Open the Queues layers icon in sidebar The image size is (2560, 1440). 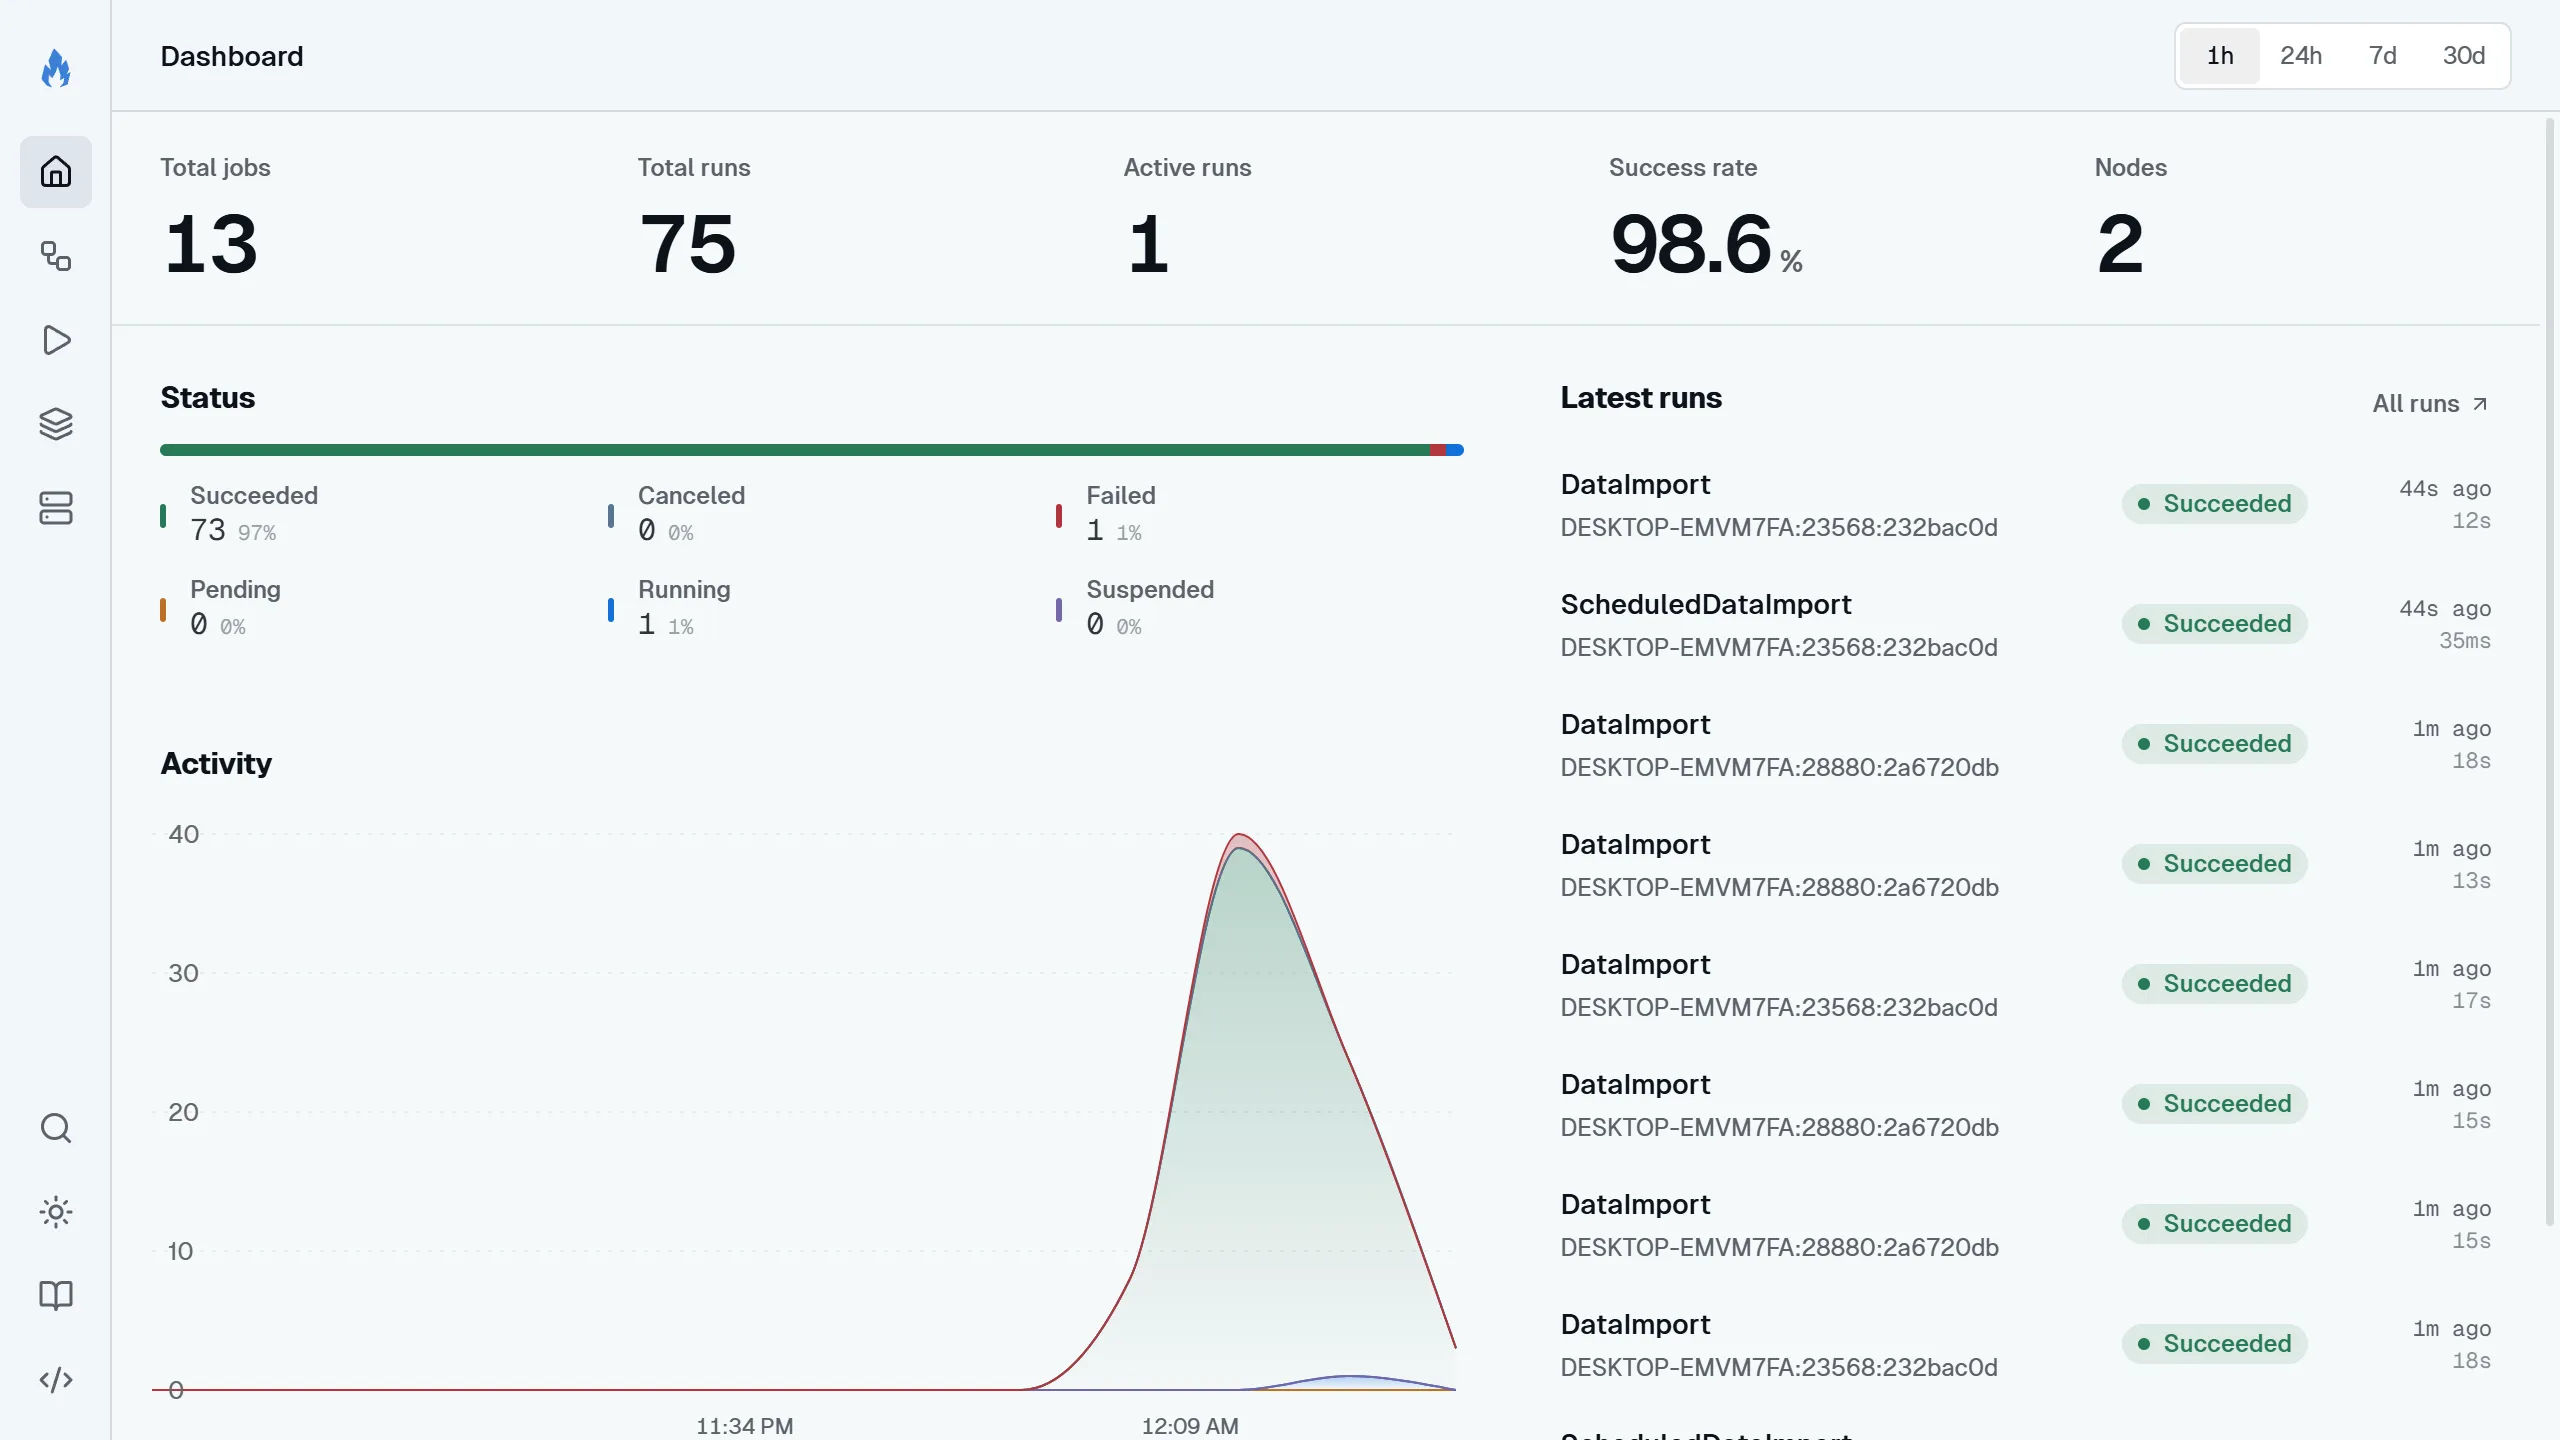tap(56, 424)
